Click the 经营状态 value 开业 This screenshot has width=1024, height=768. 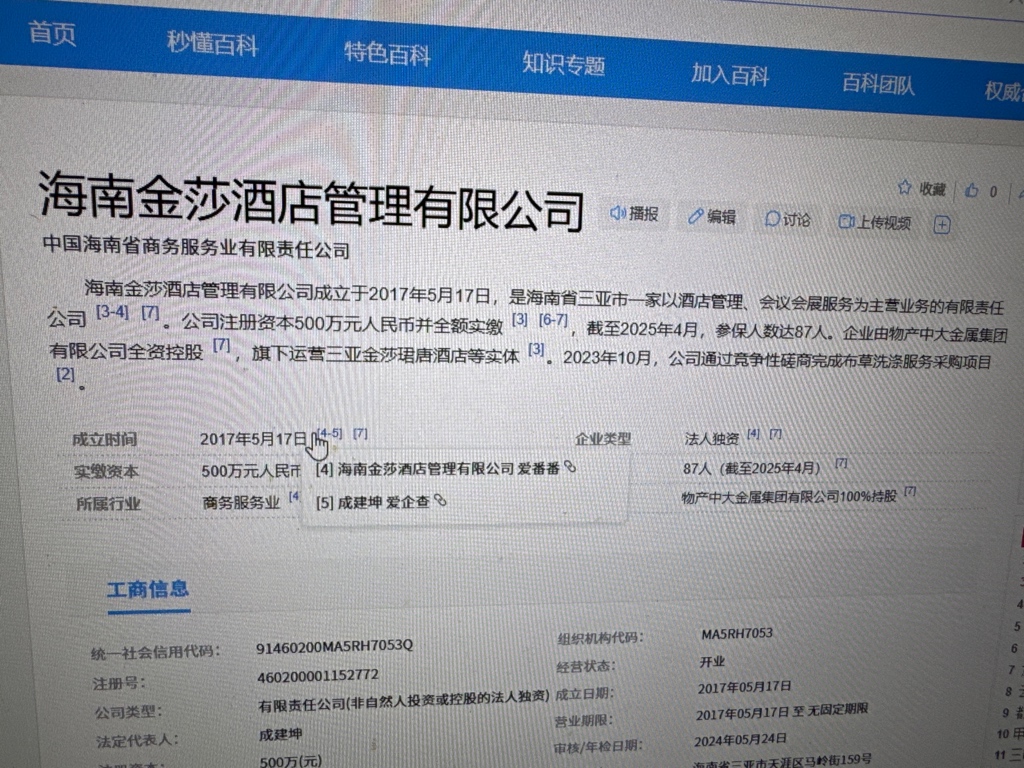[712, 662]
